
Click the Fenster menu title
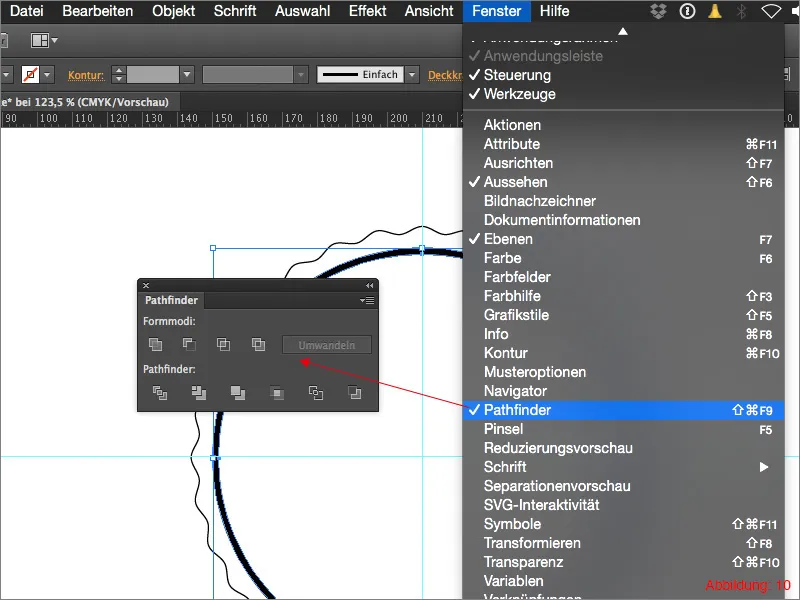[x=496, y=11]
